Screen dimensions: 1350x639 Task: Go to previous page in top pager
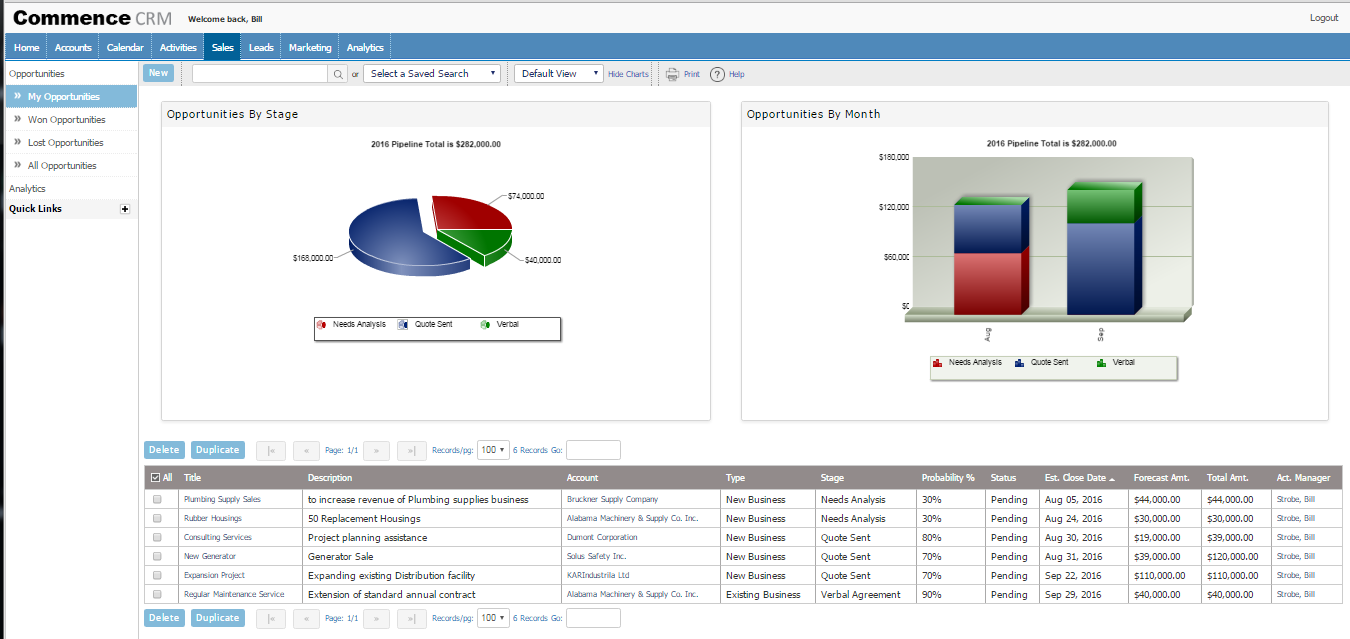pos(306,451)
